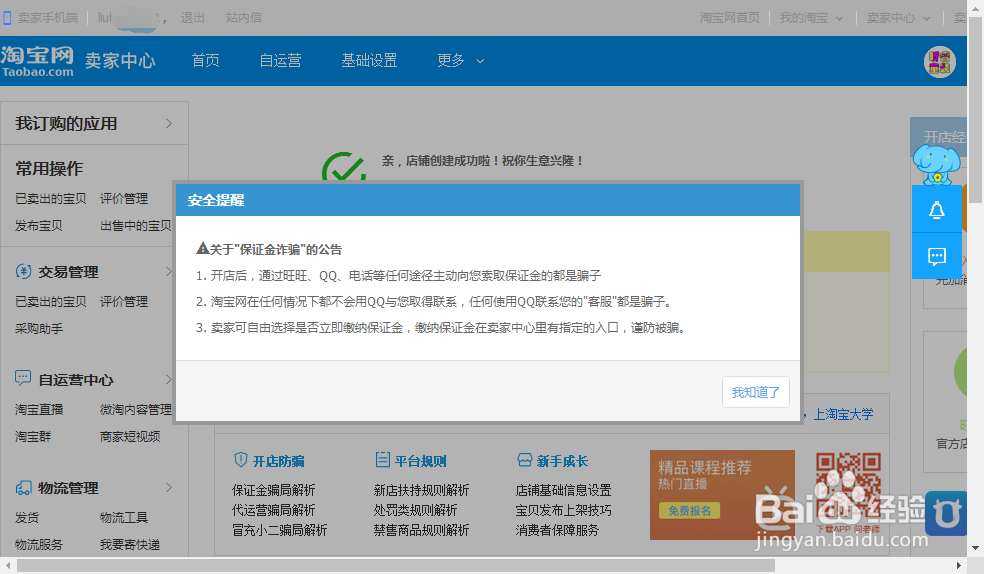Click the Taobao logo
984x574 pixels.
(37, 61)
